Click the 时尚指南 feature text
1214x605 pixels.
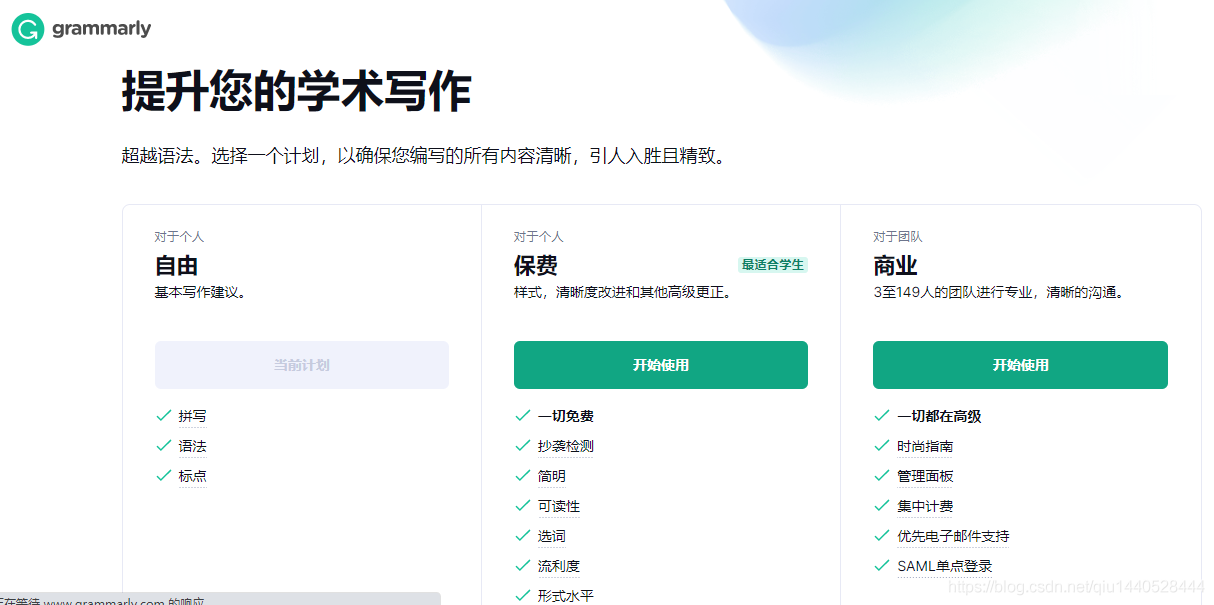point(925,446)
